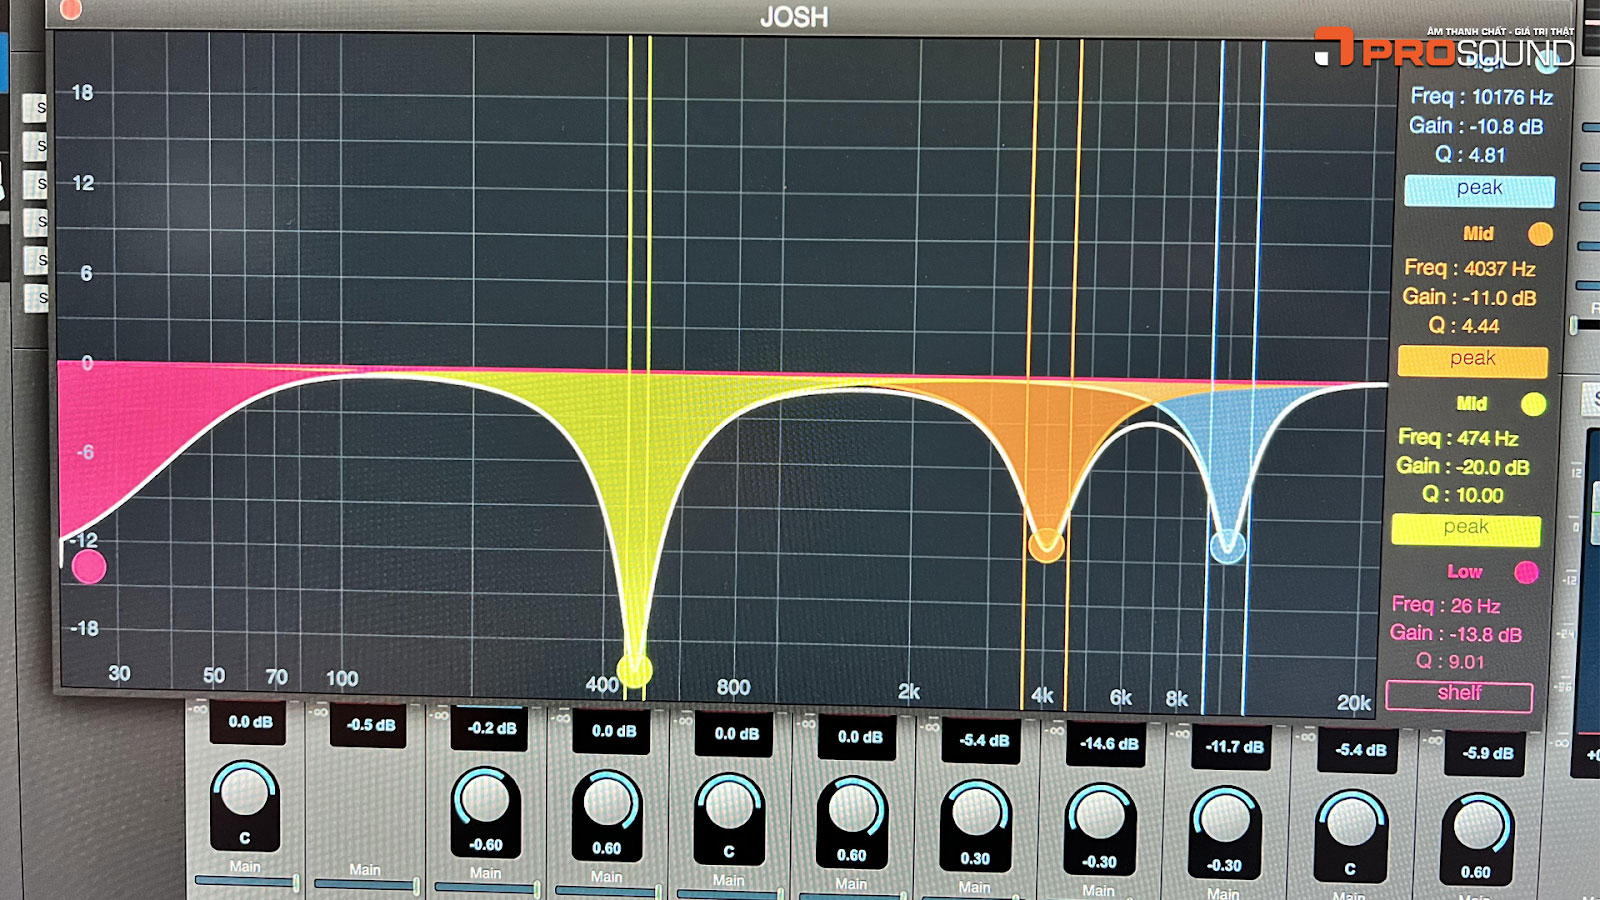The width and height of the screenshot is (1600, 900).
Task: Select the Gain -20.0 dB value of yellow band
Action: click(1463, 467)
